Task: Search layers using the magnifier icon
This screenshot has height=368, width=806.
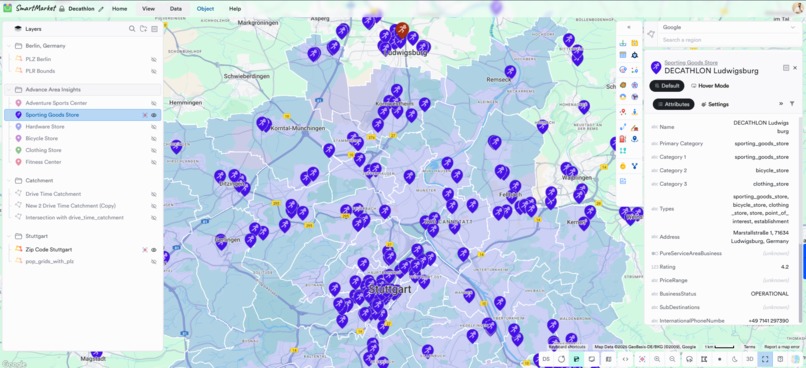Action: click(132, 29)
